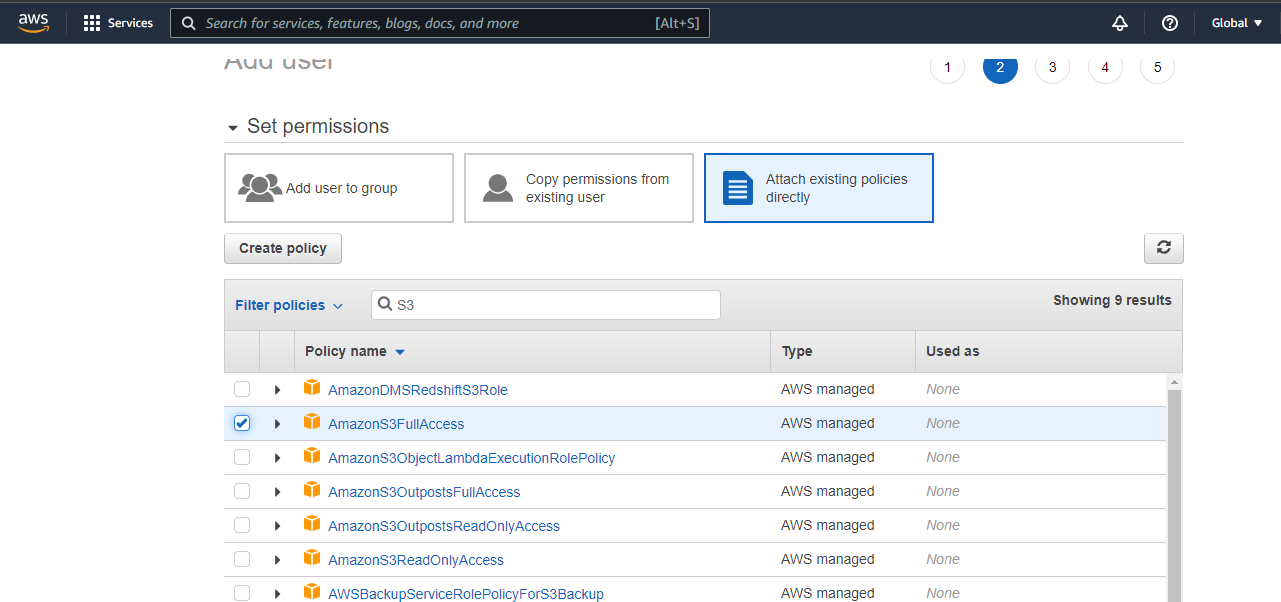
Task: Check the AmazonS3ReadOnlyAccess checkbox
Action: pos(242,559)
